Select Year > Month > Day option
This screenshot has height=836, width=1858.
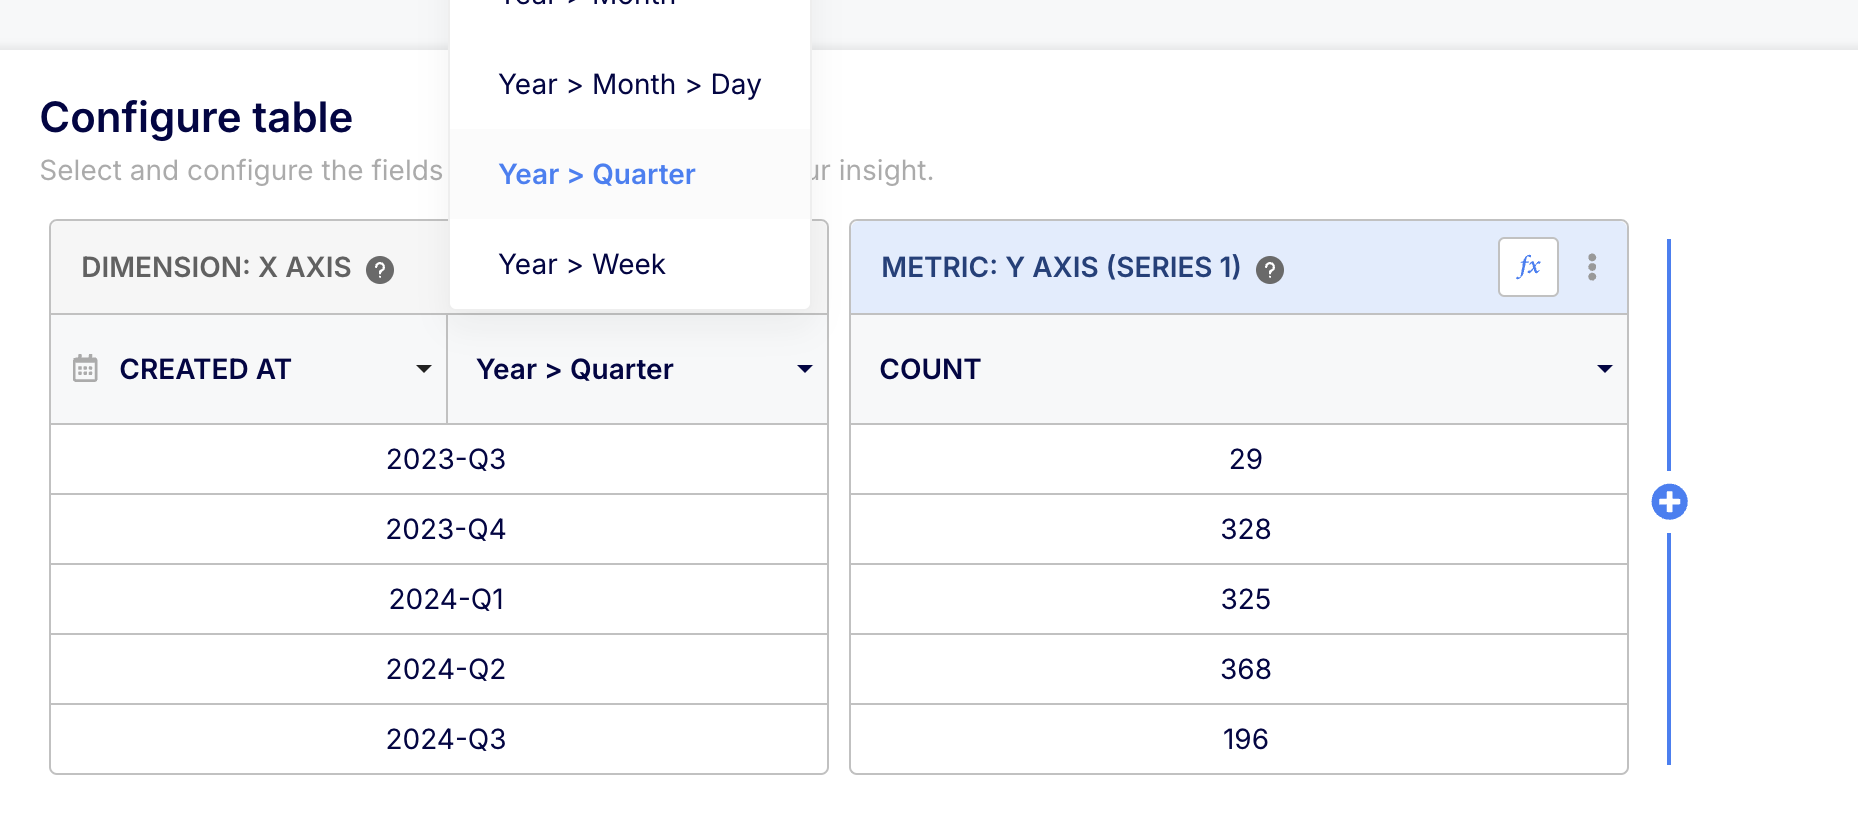629,85
